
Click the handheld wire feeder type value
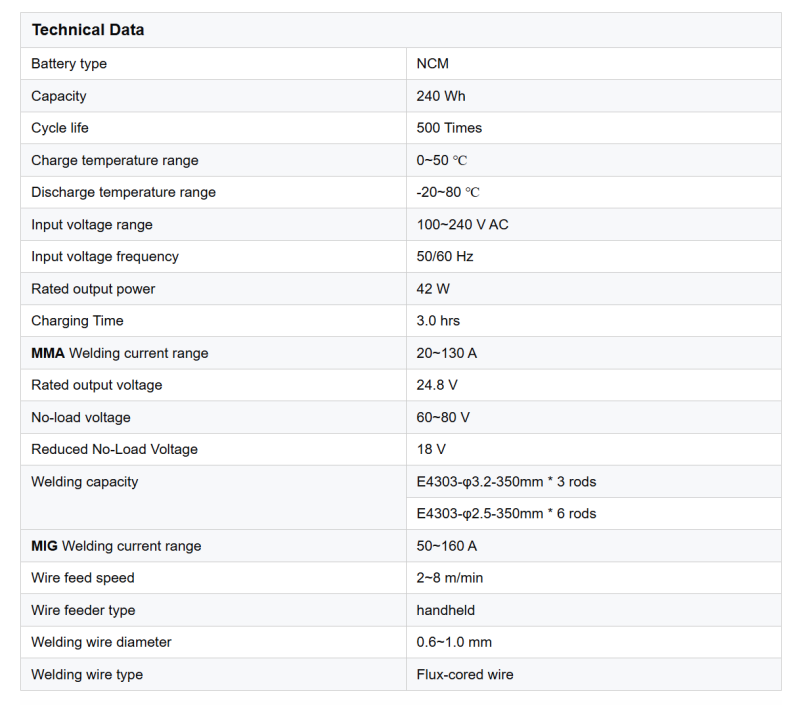coord(446,610)
